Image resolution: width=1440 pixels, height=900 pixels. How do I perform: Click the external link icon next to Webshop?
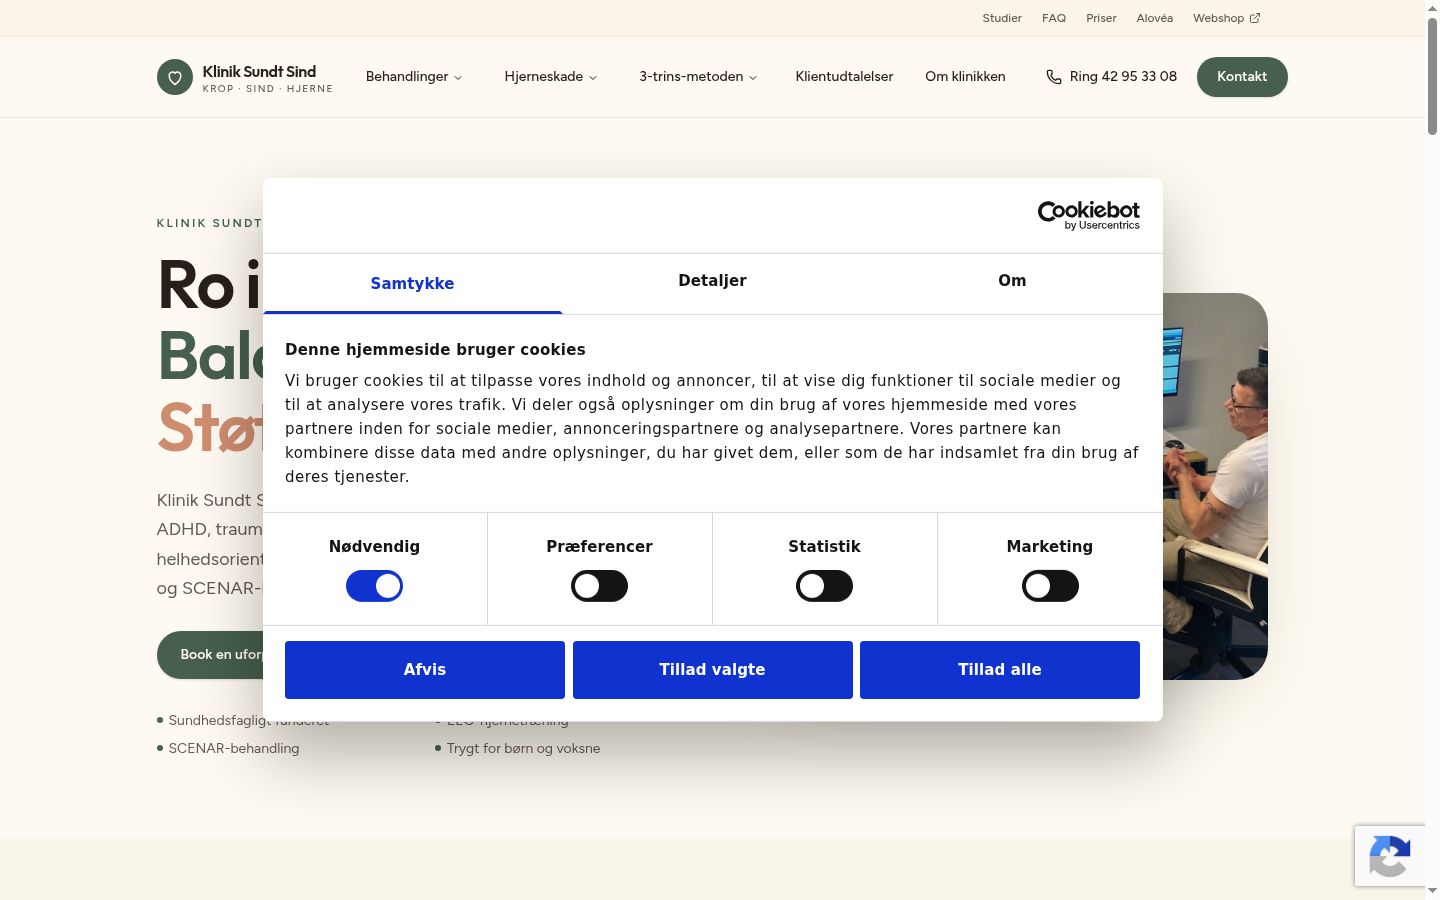pyautogui.click(x=1255, y=18)
